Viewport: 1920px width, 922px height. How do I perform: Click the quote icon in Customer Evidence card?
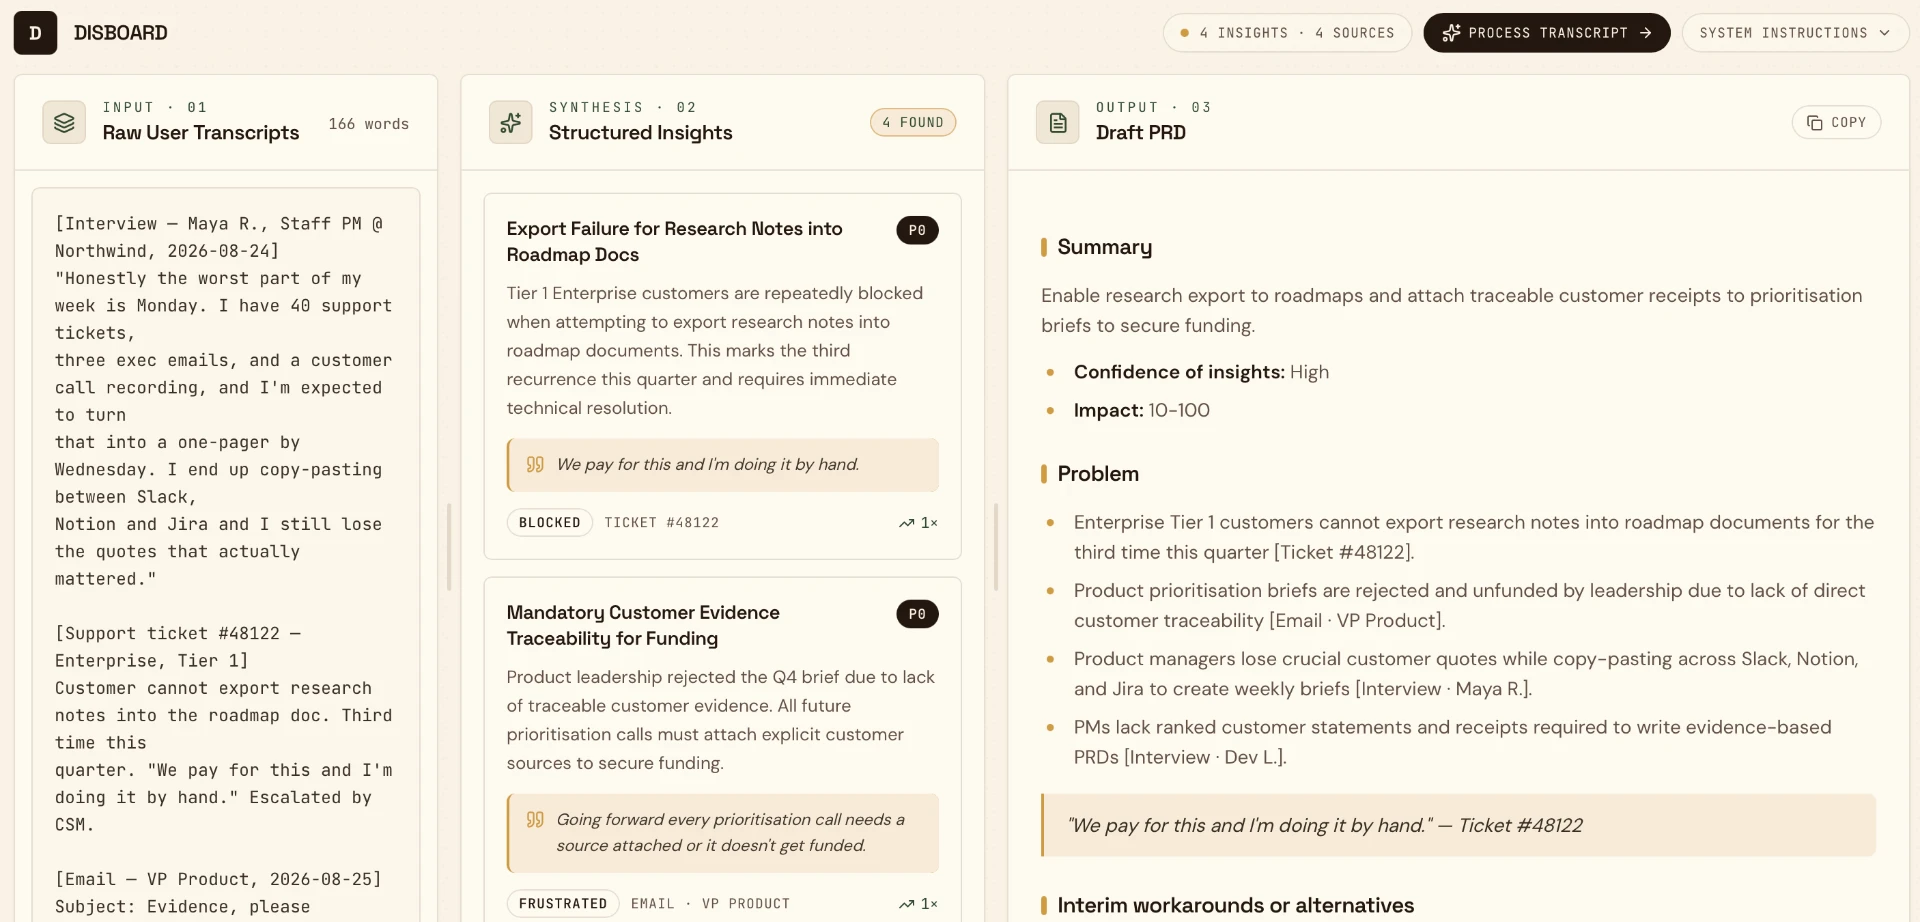535,820
